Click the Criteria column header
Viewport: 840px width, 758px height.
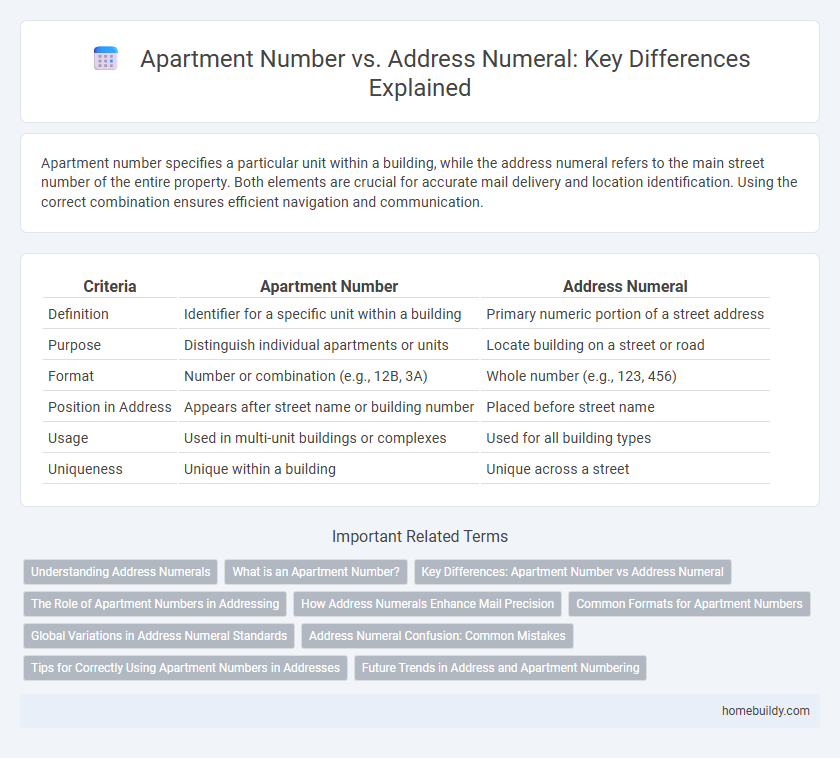coord(110,287)
